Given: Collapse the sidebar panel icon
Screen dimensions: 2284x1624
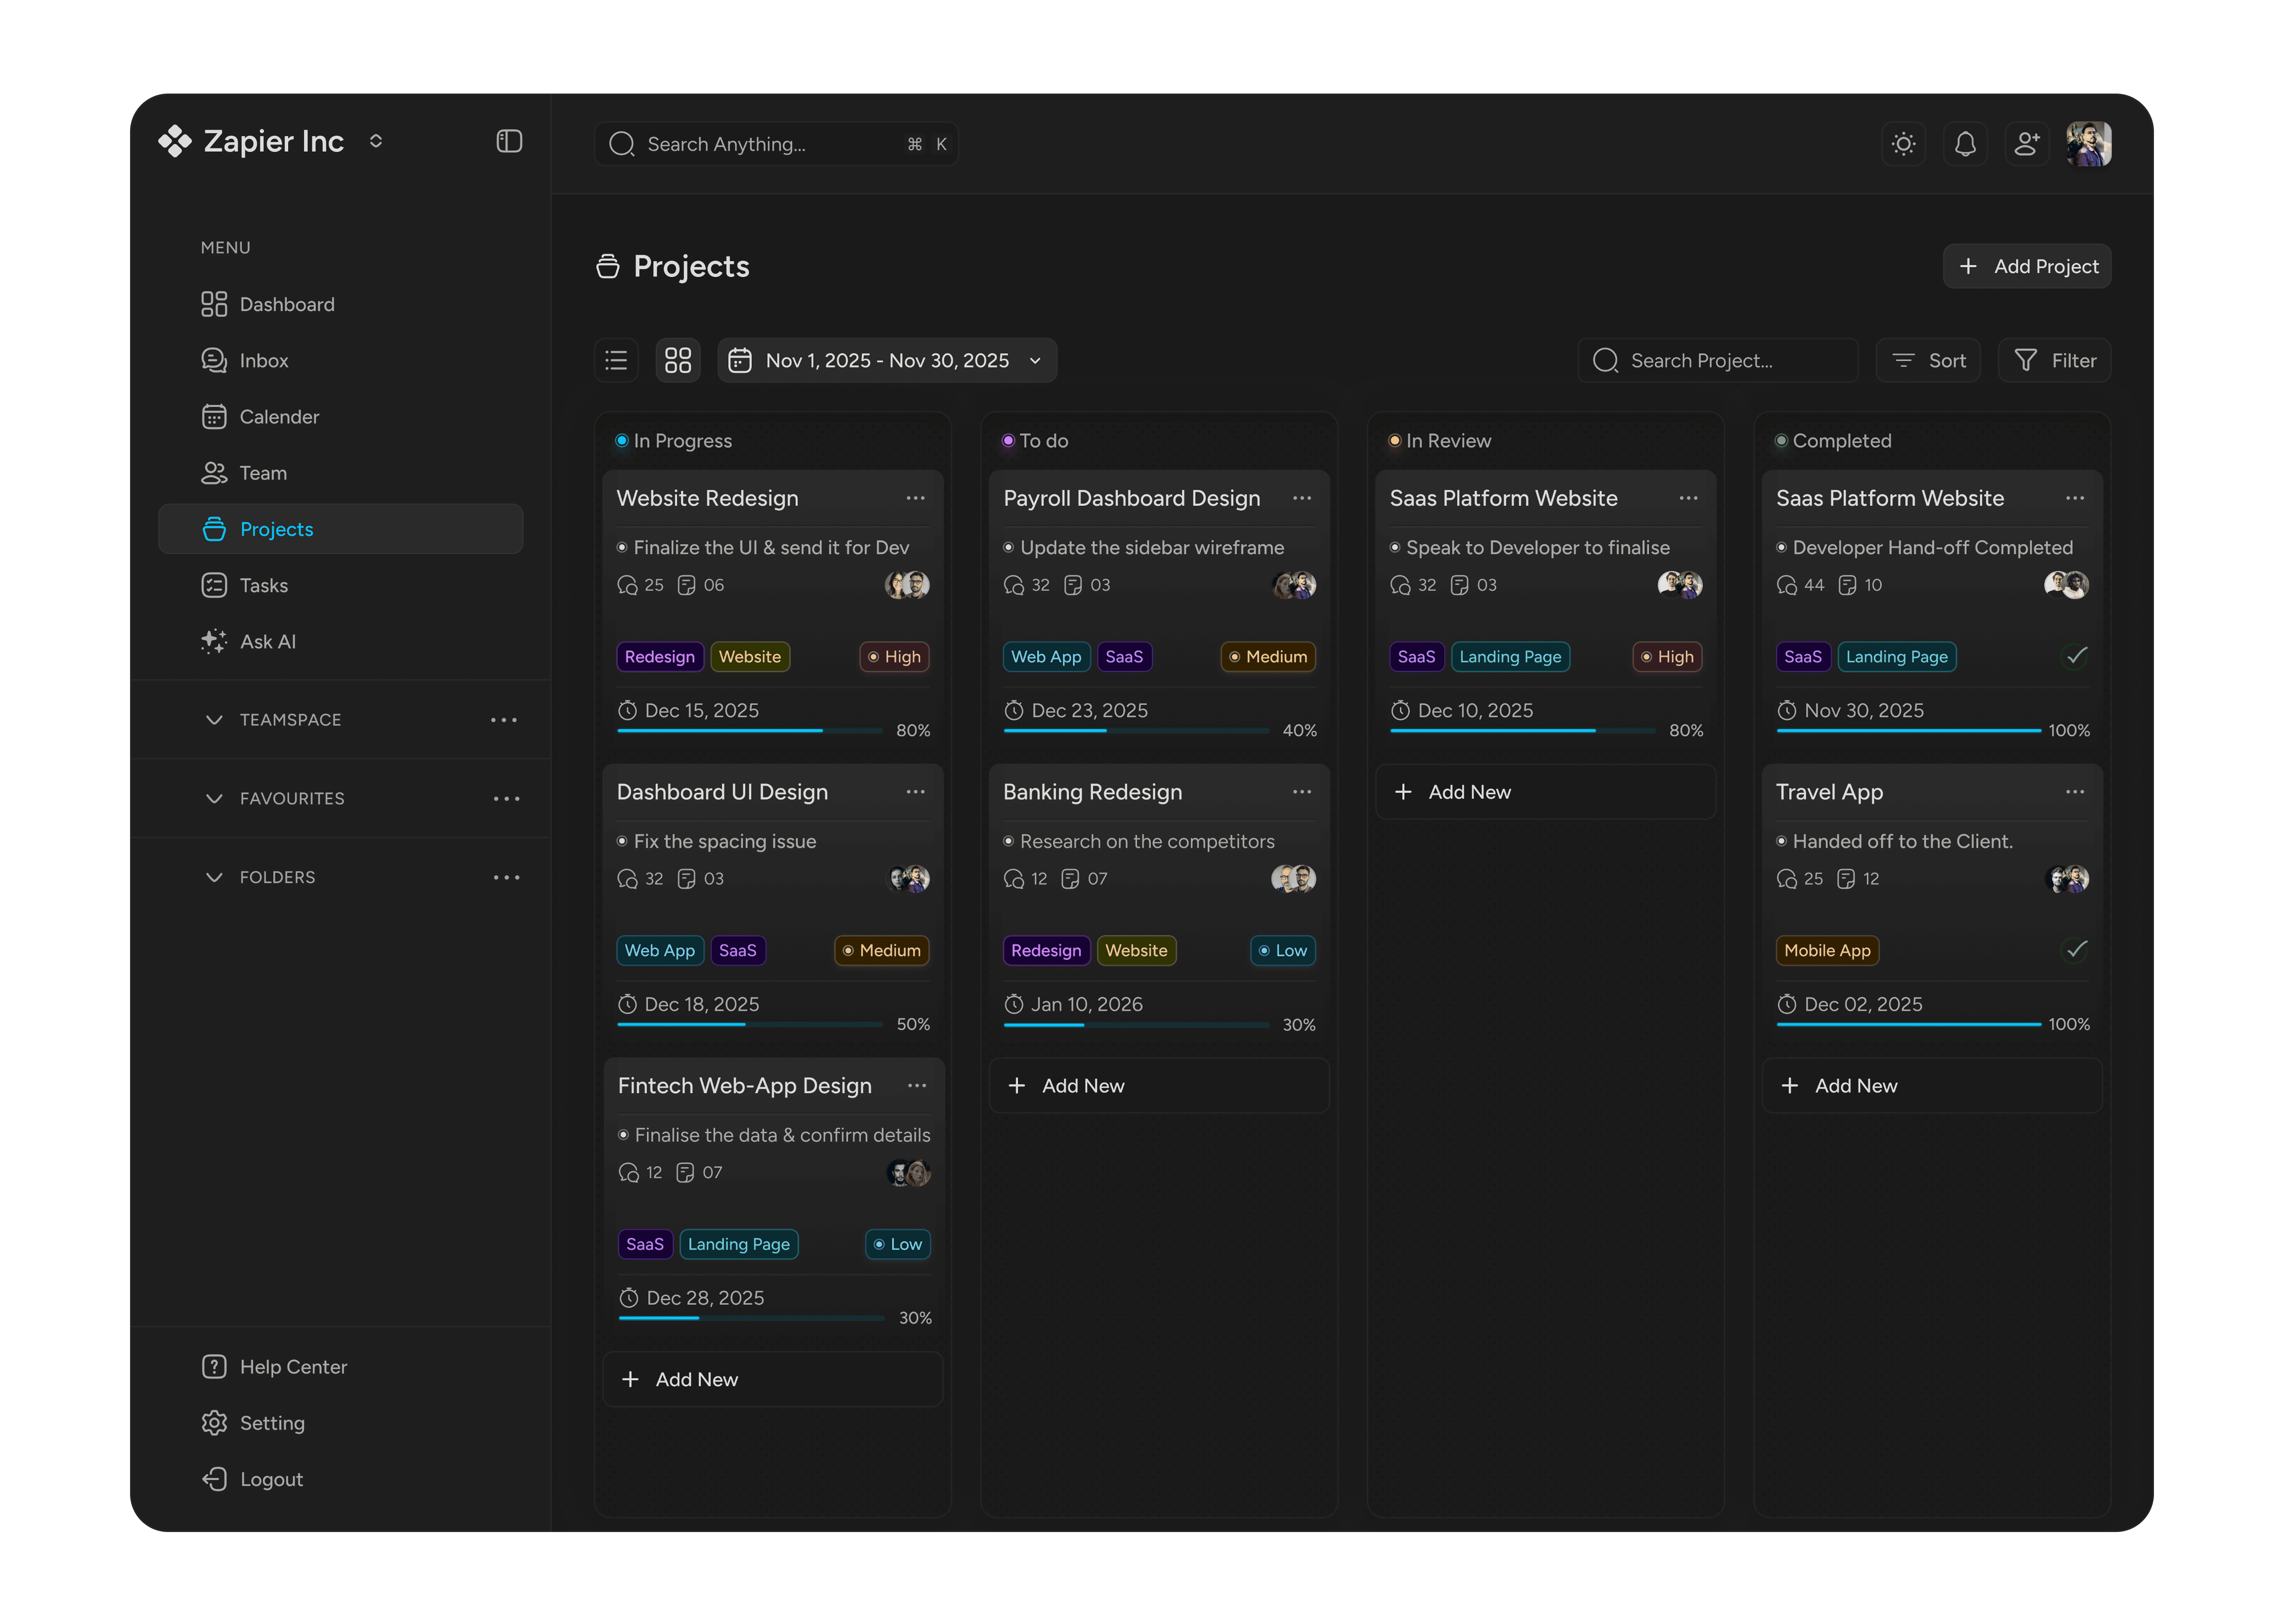Looking at the screenshot, I should (x=509, y=141).
